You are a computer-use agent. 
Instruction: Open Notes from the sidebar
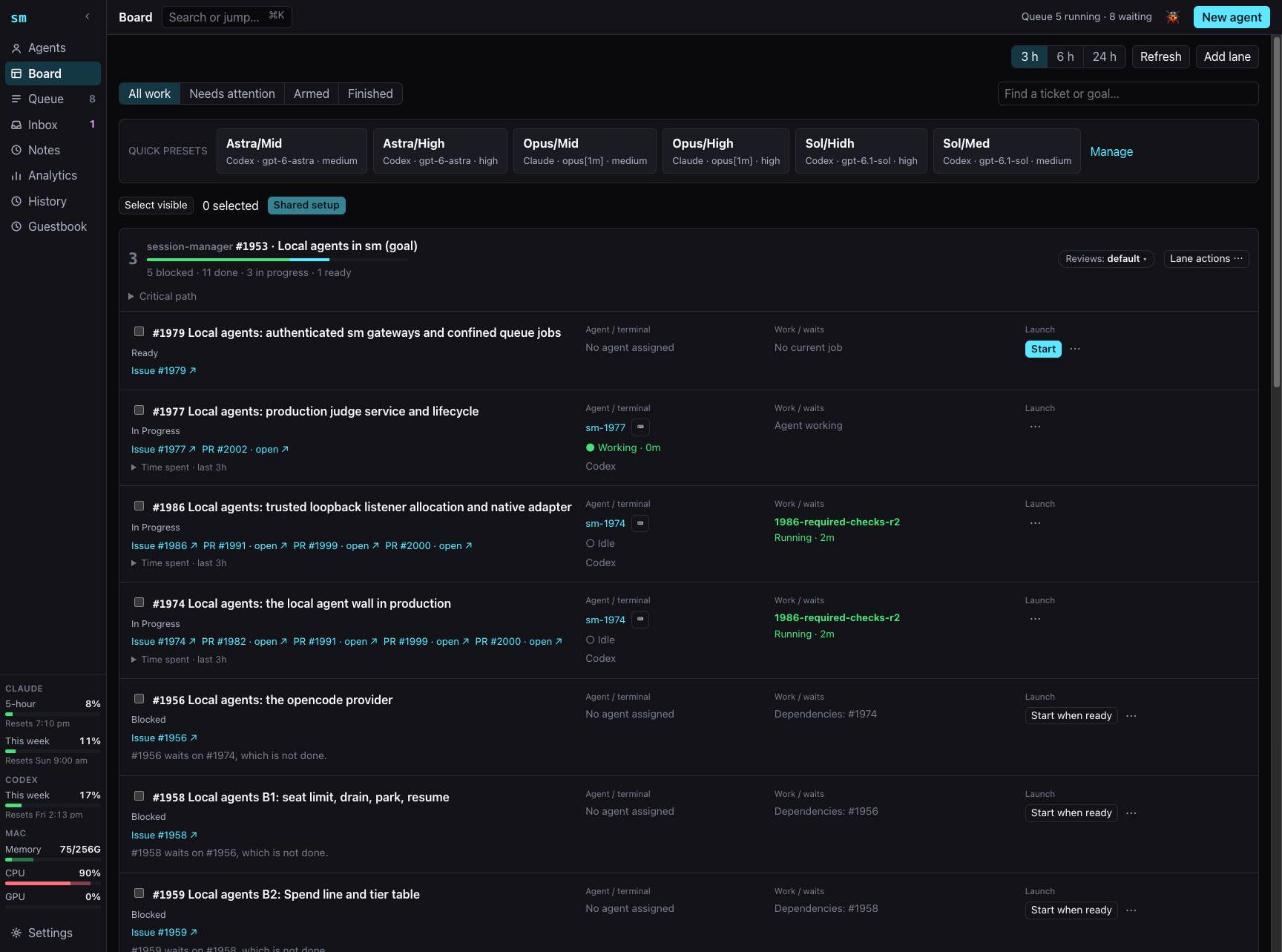coord(53,150)
